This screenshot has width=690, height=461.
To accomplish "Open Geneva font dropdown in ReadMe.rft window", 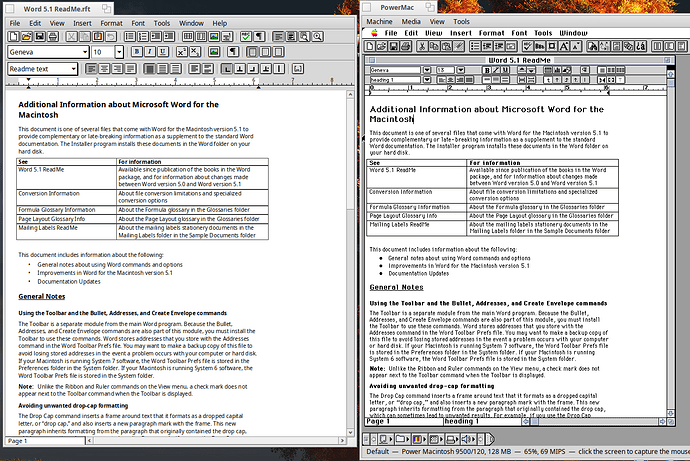I will 85,52.
